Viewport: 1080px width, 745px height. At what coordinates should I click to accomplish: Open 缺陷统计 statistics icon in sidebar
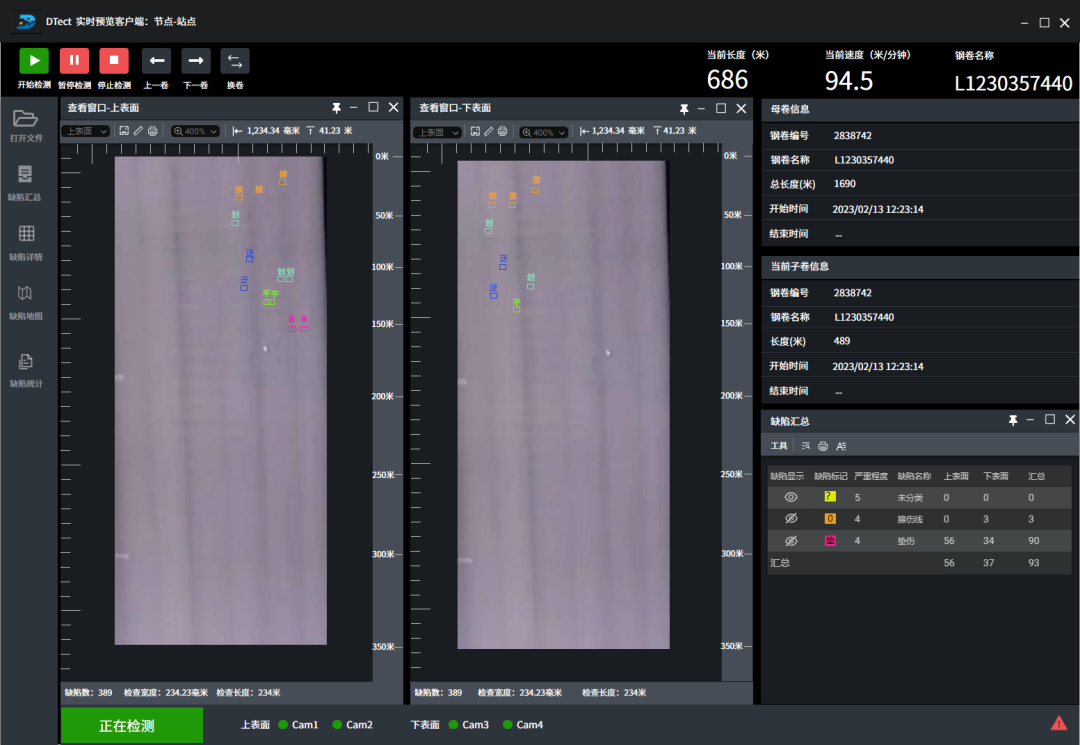25,361
